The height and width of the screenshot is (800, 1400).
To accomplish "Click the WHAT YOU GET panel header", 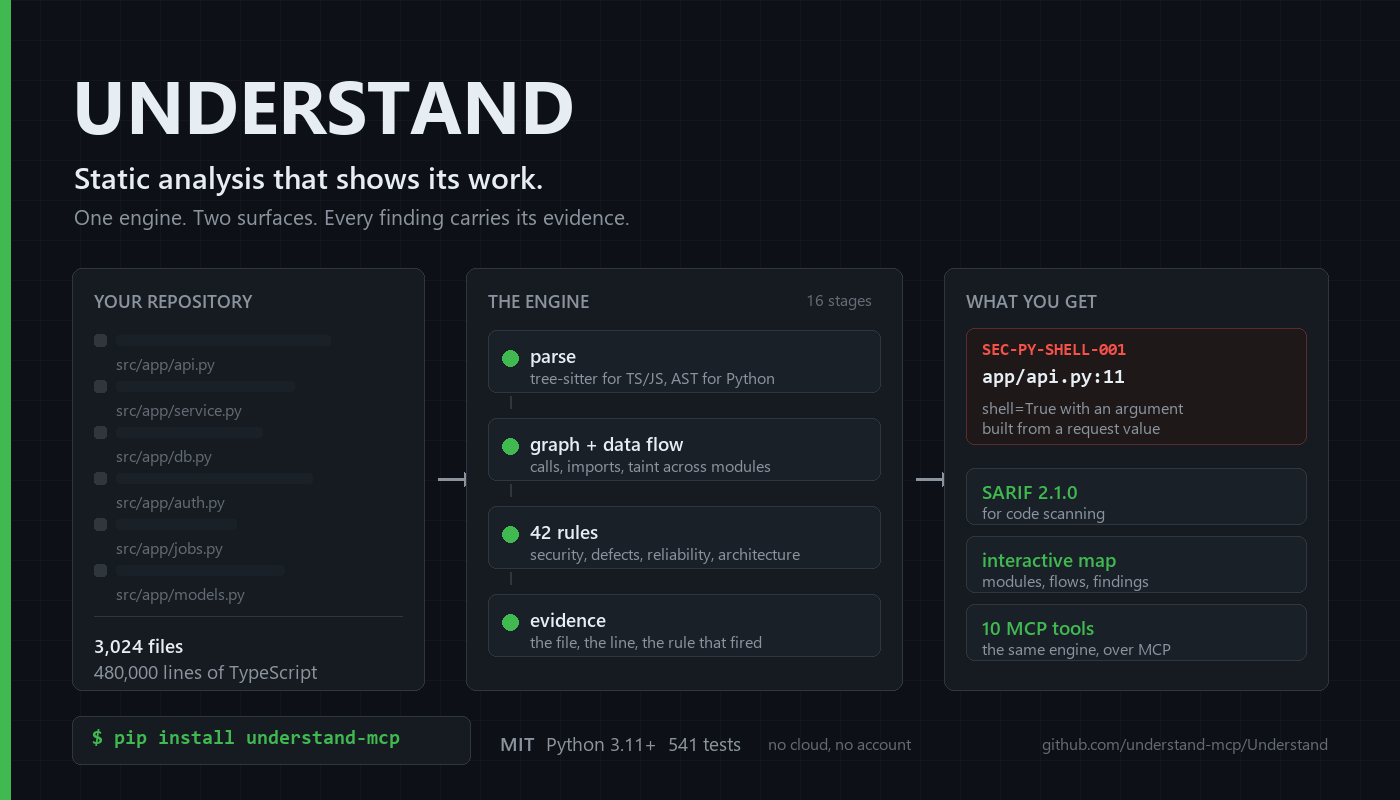I will (x=1031, y=302).
